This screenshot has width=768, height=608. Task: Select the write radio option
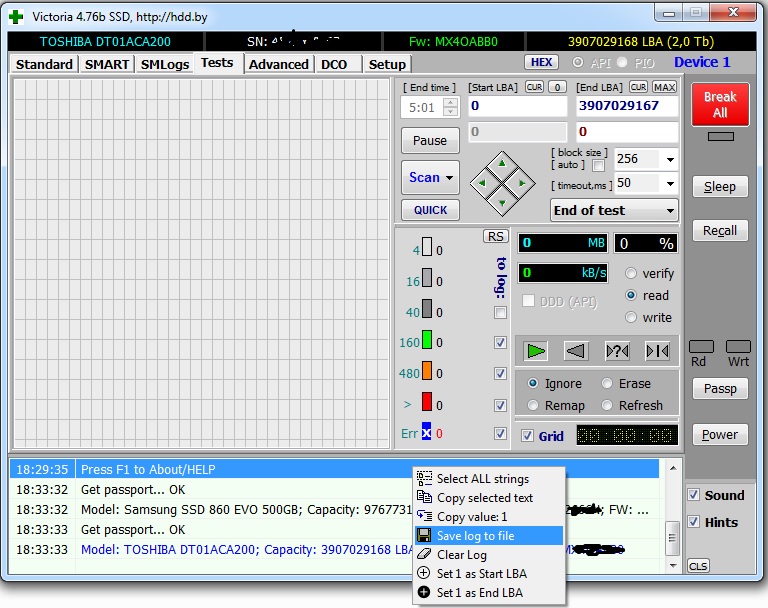coord(631,317)
